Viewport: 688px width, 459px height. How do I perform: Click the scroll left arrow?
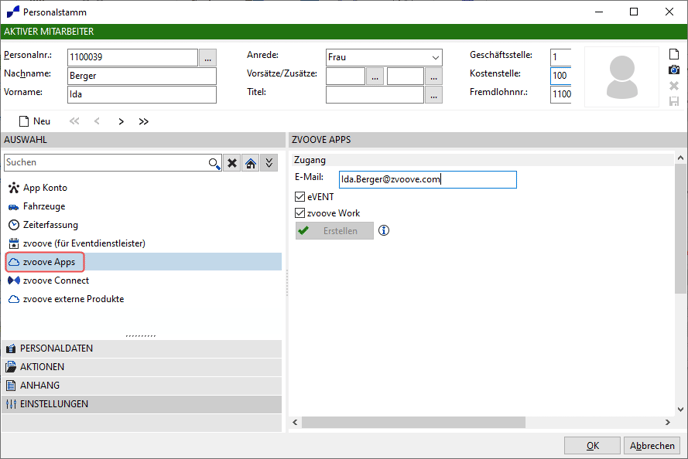pos(295,422)
